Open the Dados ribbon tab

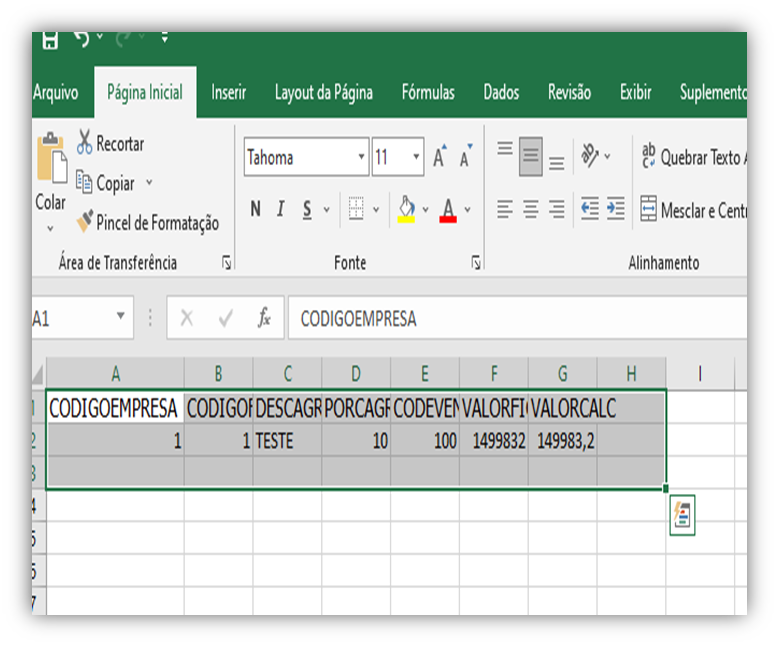[501, 92]
